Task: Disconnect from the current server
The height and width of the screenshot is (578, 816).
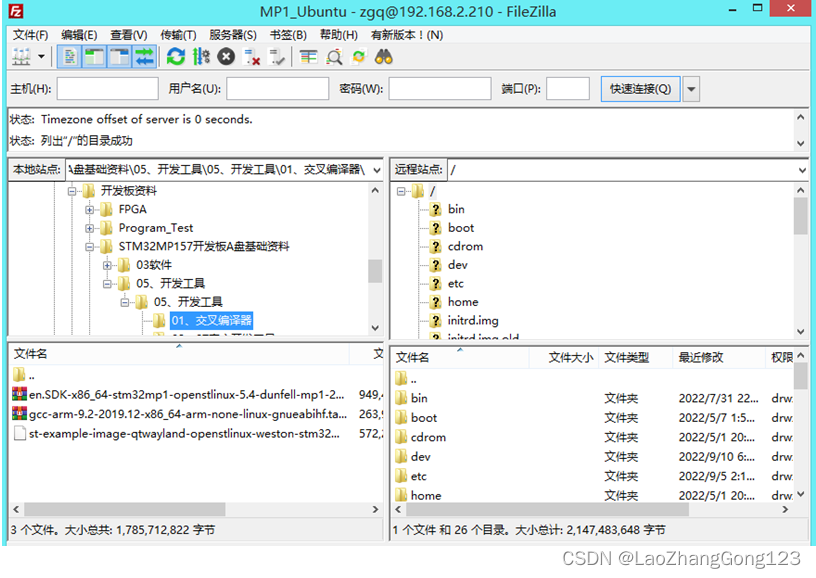Action: tap(252, 57)
